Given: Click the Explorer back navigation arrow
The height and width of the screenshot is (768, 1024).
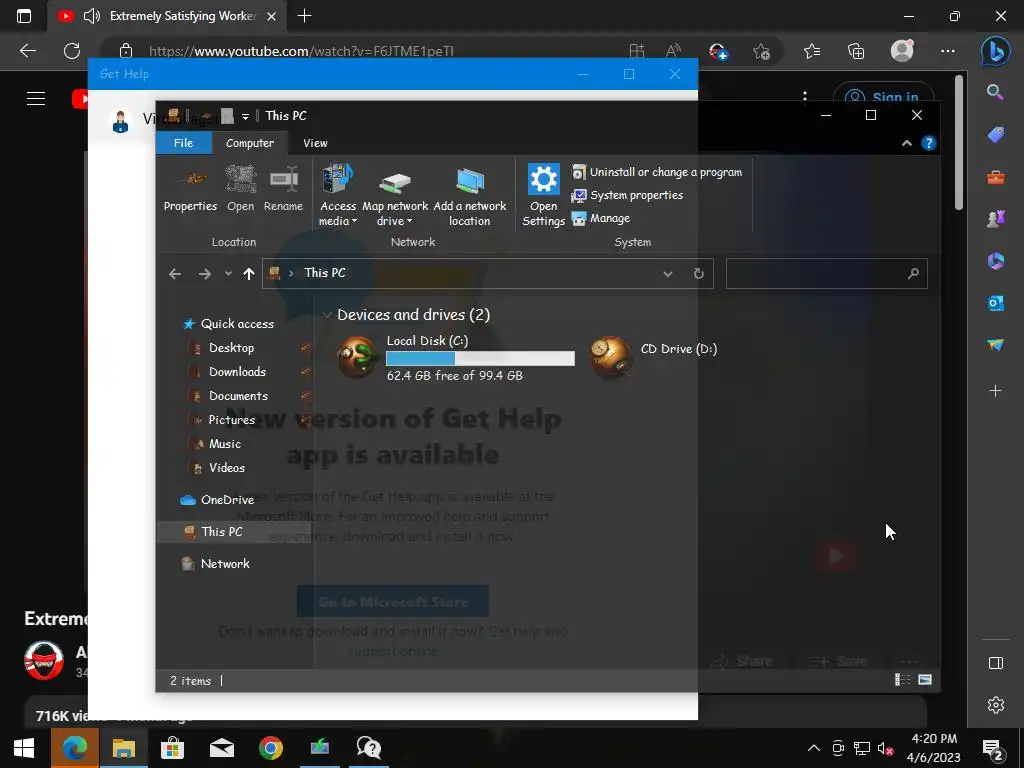Looking at the screenshot, I should (175, 274).
